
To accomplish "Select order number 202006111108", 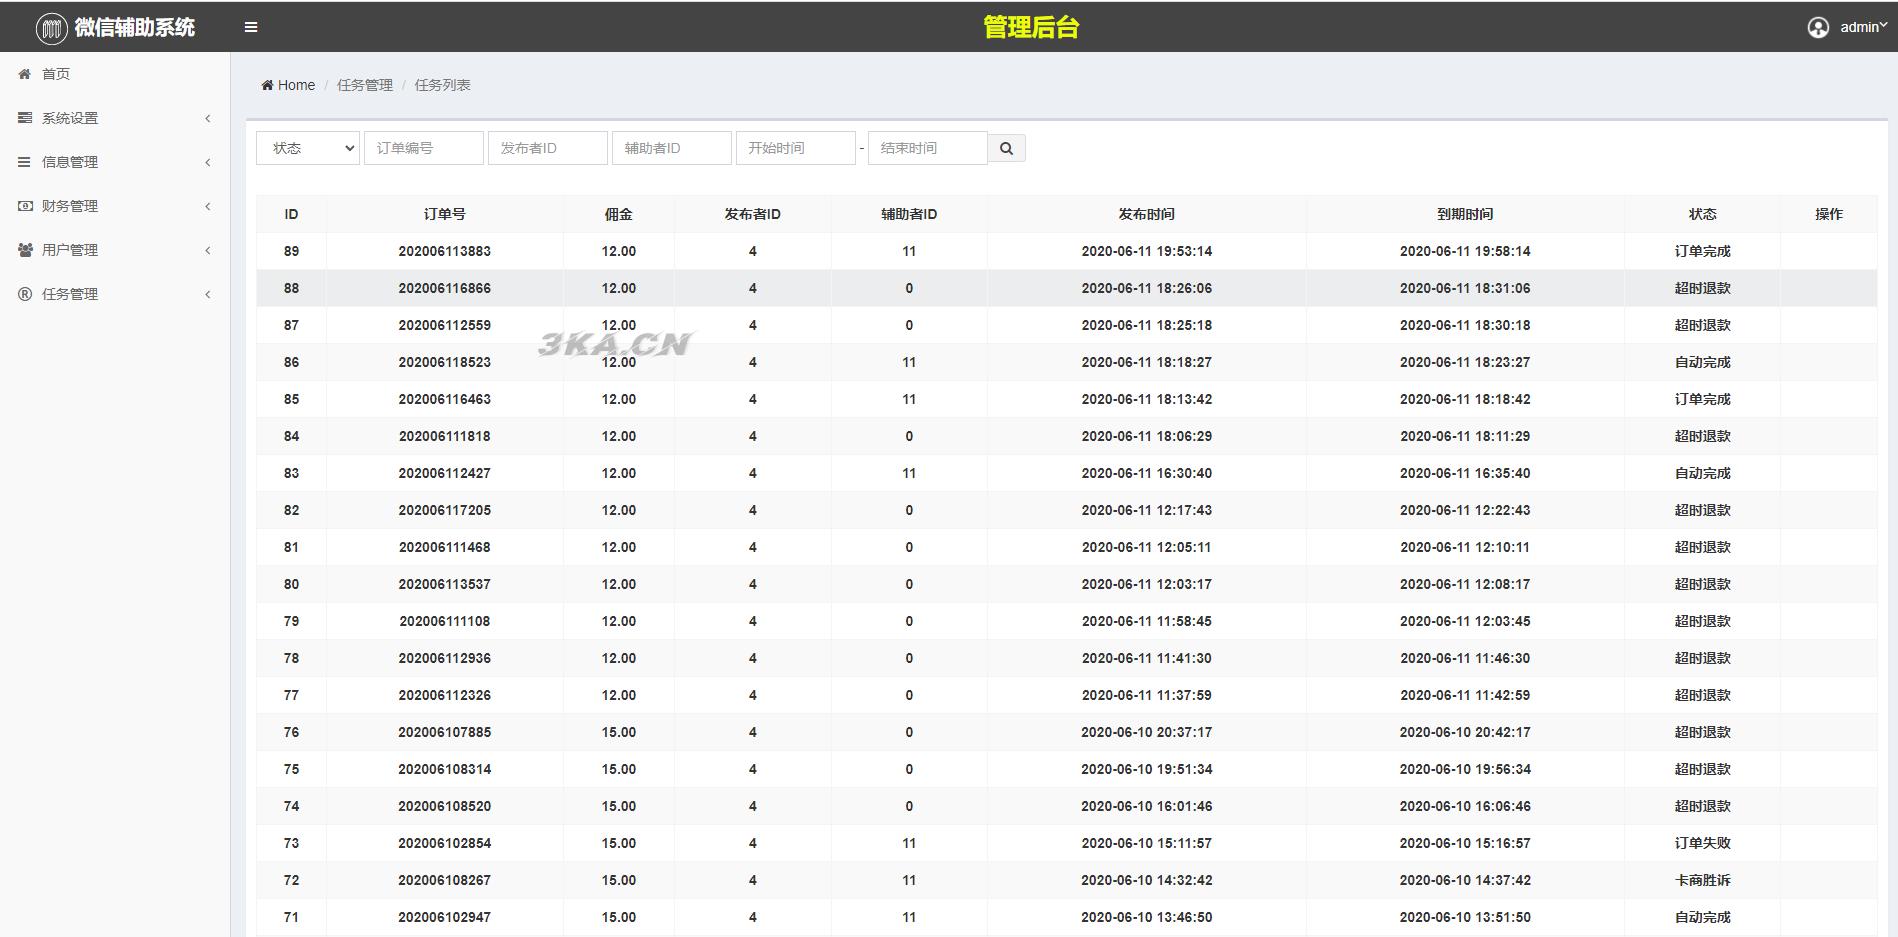I will coord(445,621).
